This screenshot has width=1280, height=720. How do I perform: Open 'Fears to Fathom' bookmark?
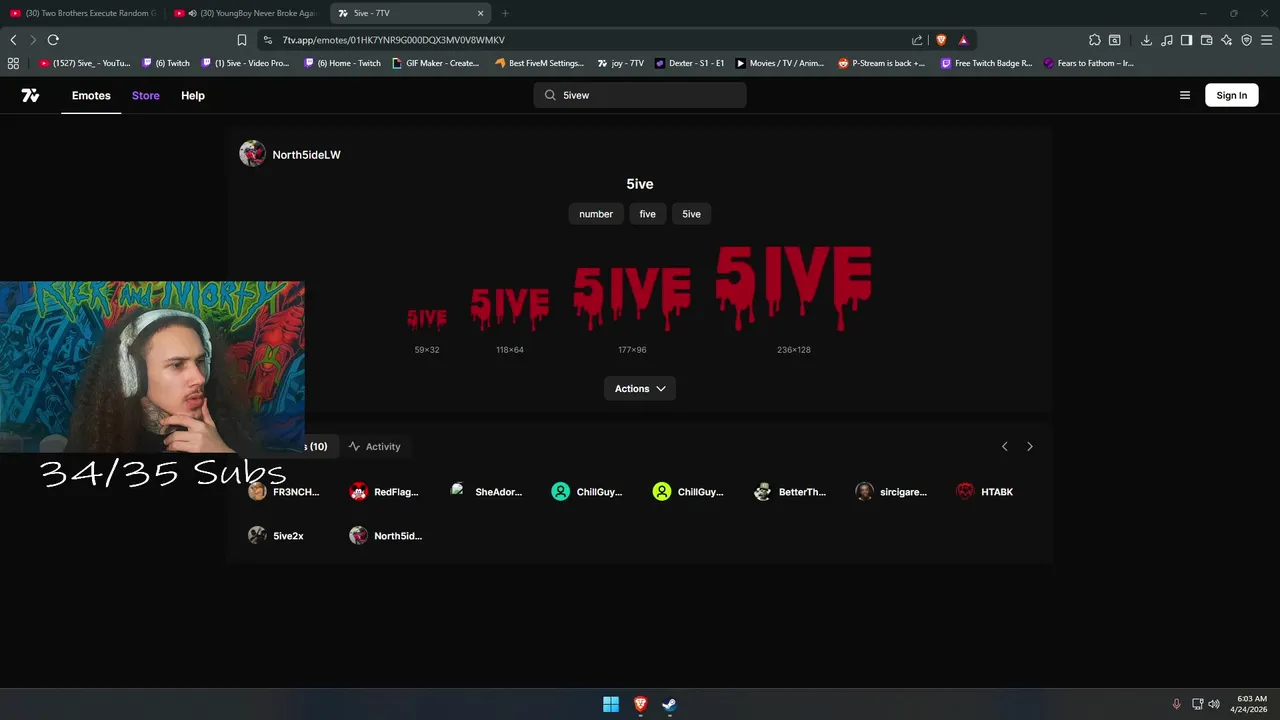pyautogui.click(x=1088, y=63)
